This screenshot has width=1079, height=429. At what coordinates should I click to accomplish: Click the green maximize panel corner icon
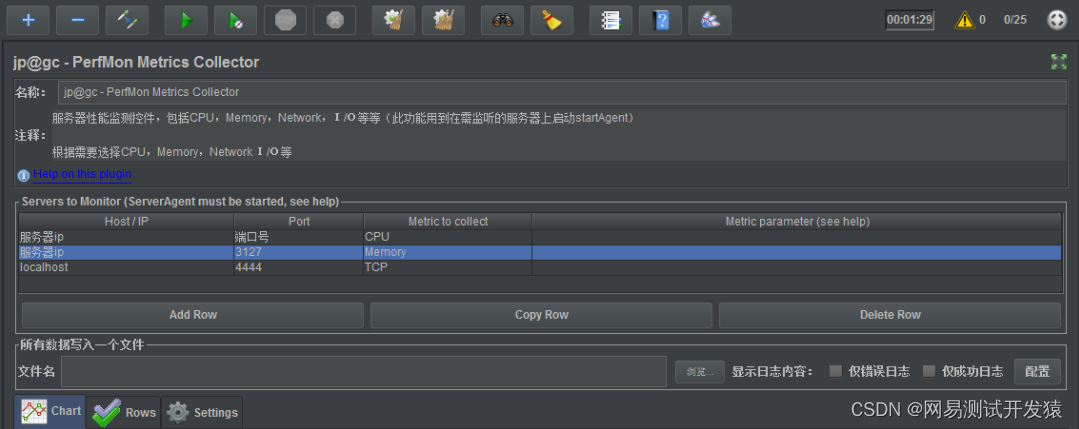point(1058,62)
